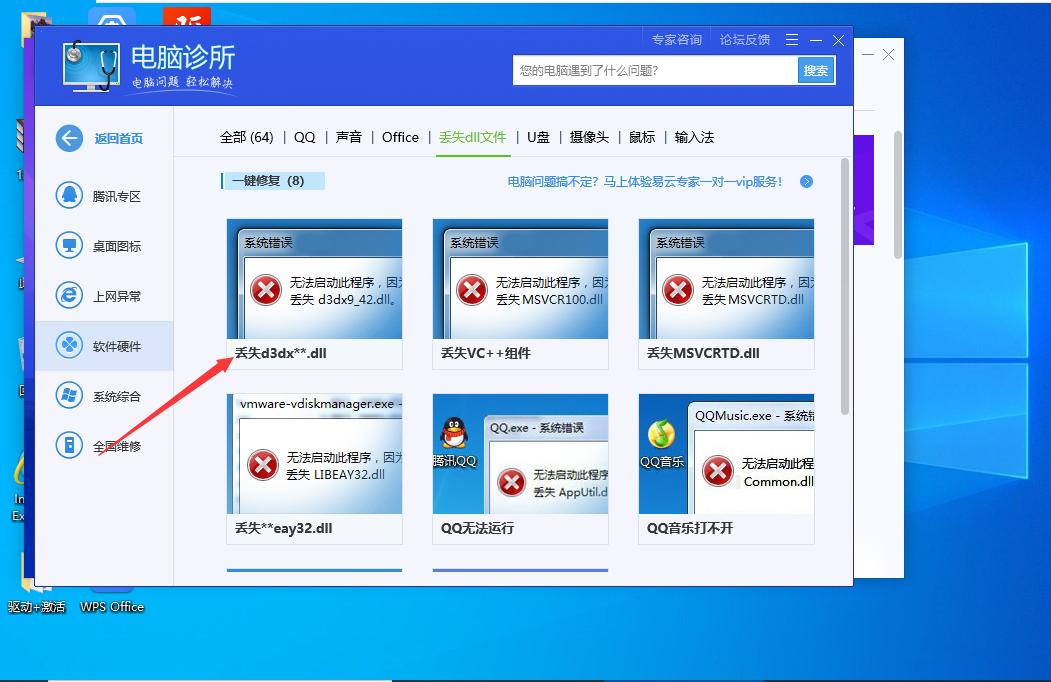
Task: Open 论坛反馈 link in title bar
Action: (744, 40)
